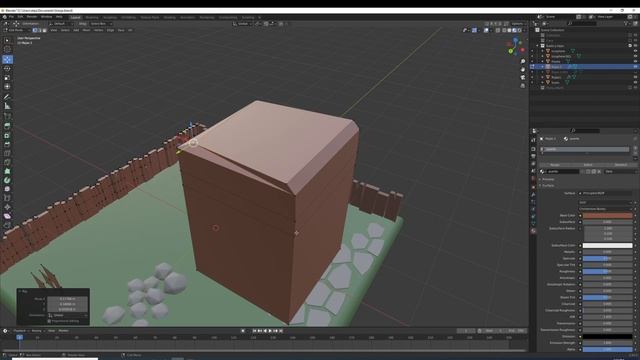Select the Loop Cut tool

click(x=7, y=153)
